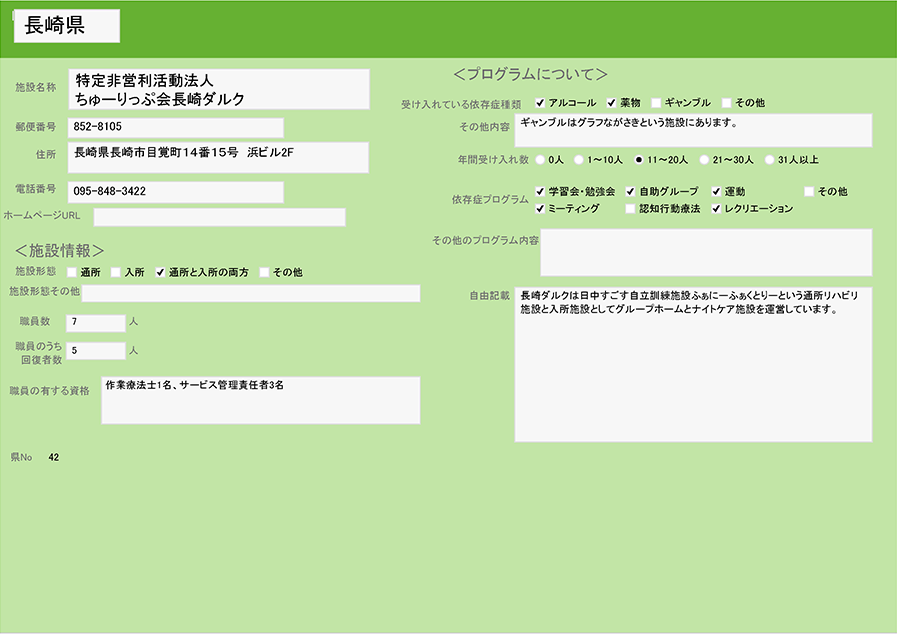Uncheck 通所と入所の両方 checkbox
The width and height of the screenshot is (897, 634).
click(160, 272)
